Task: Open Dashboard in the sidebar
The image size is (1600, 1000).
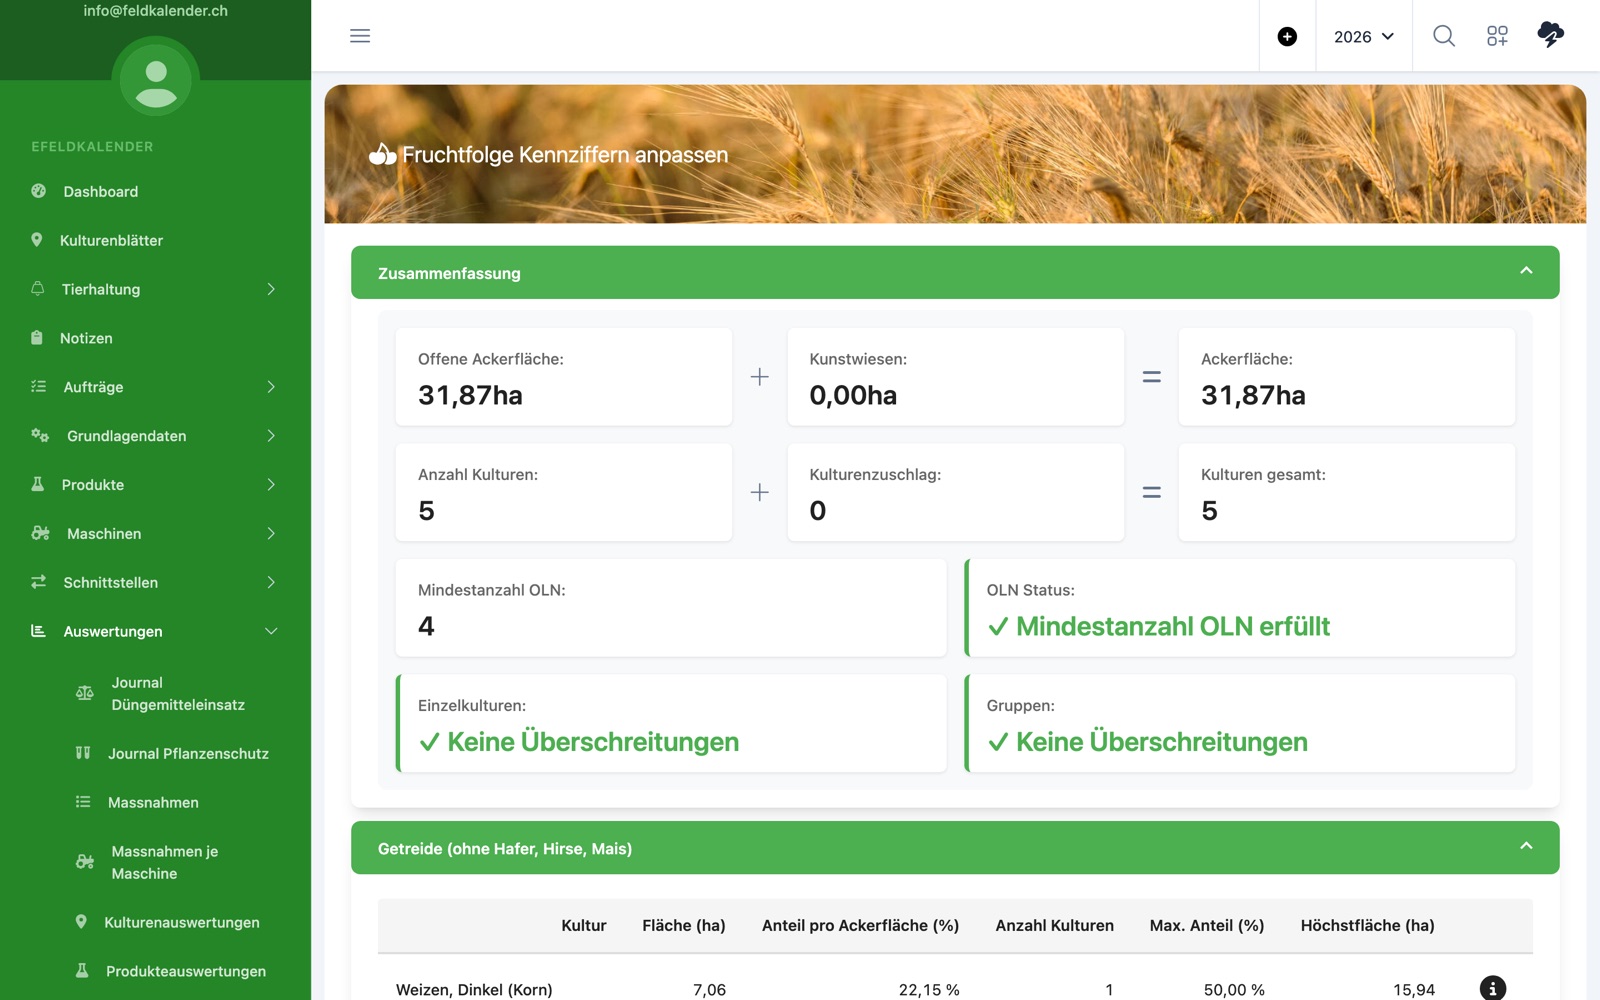Action: (101, 191)
